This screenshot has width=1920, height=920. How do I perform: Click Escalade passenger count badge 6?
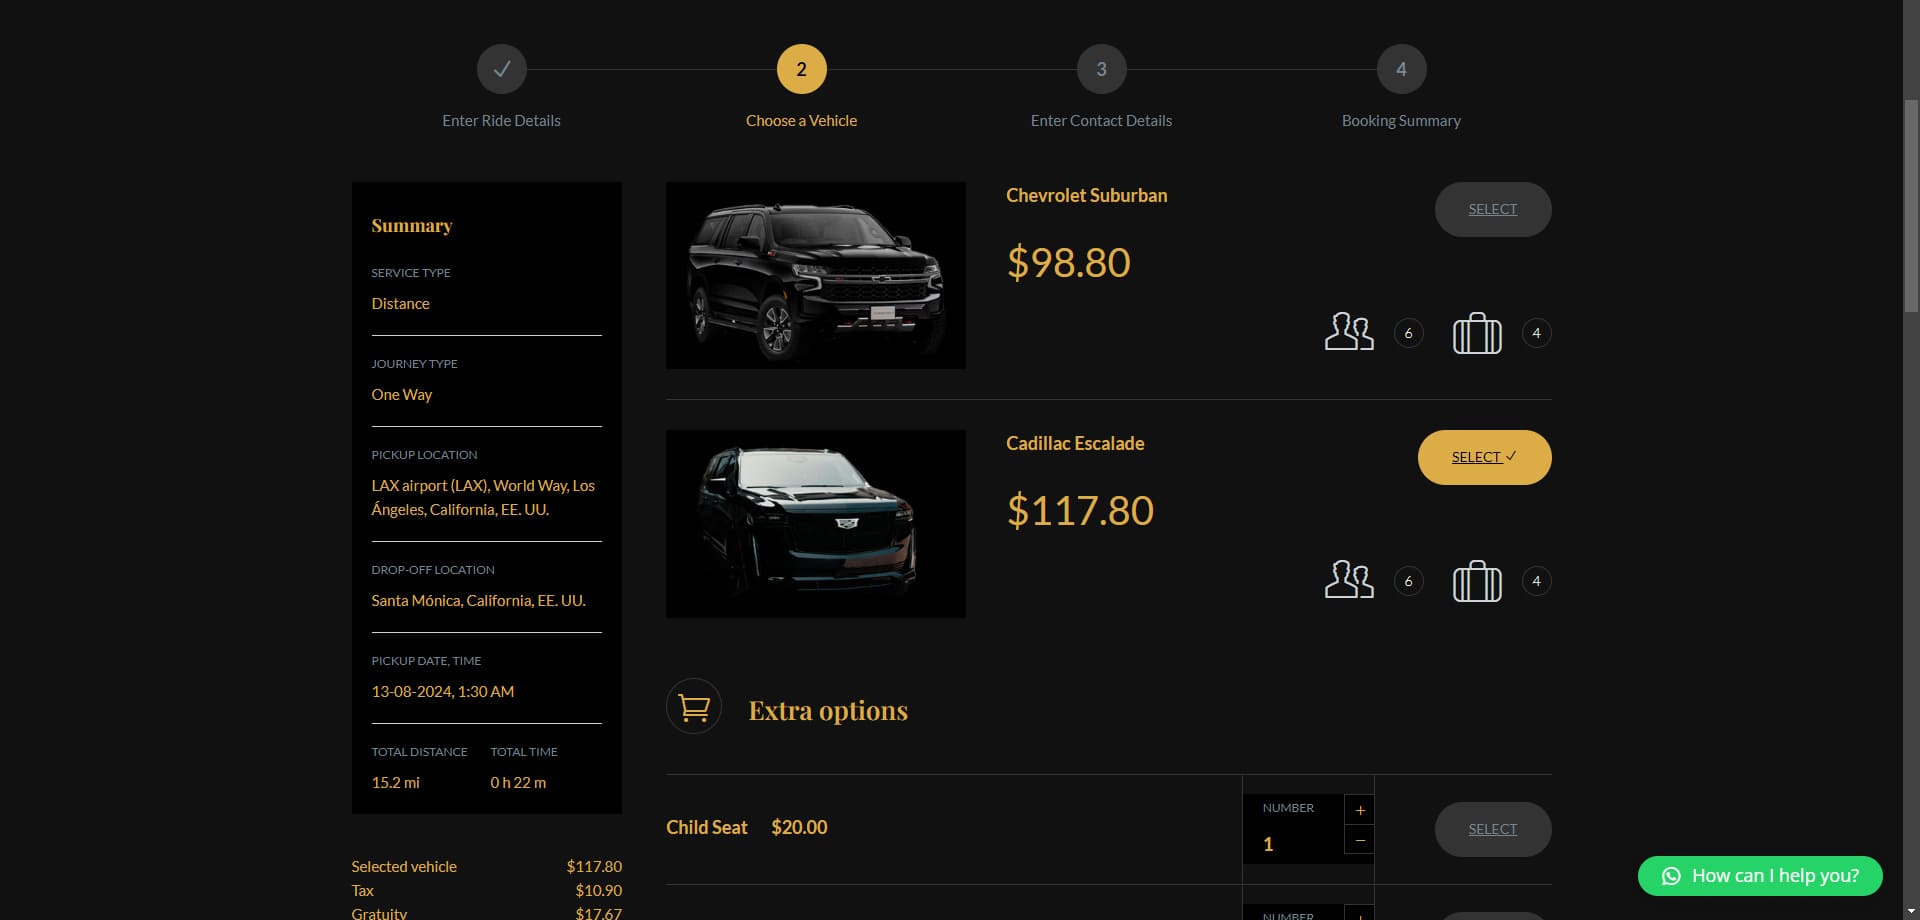(1408, 581)
